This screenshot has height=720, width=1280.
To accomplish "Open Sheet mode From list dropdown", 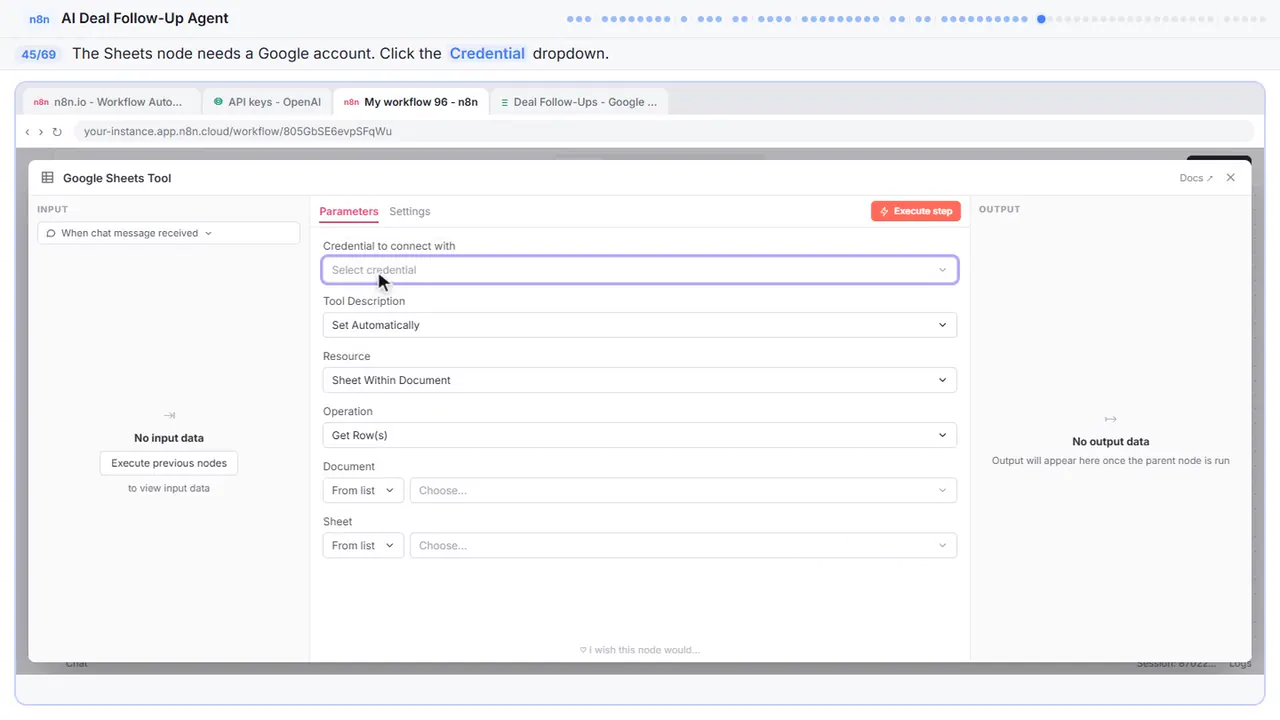I will (363, 545).
